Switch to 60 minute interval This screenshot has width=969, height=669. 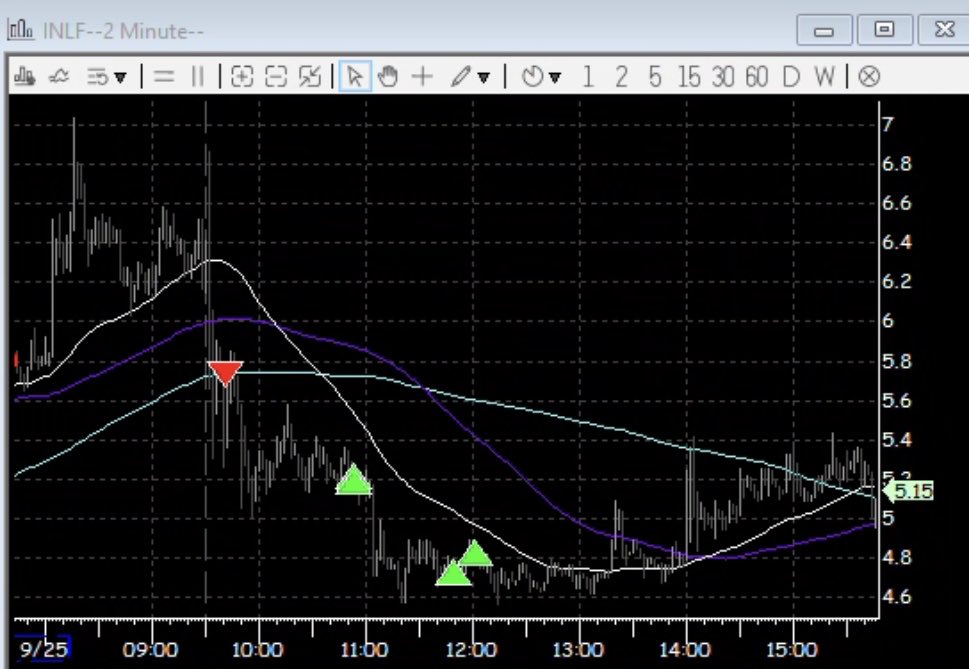pyautogui.click(x=757, y=77)
